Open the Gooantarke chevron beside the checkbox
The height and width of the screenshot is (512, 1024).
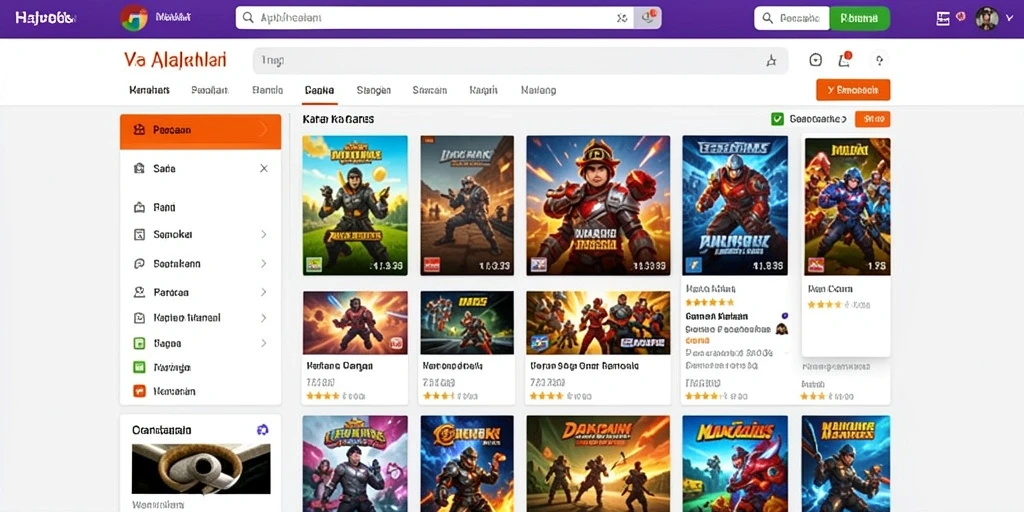pos(844,119)
